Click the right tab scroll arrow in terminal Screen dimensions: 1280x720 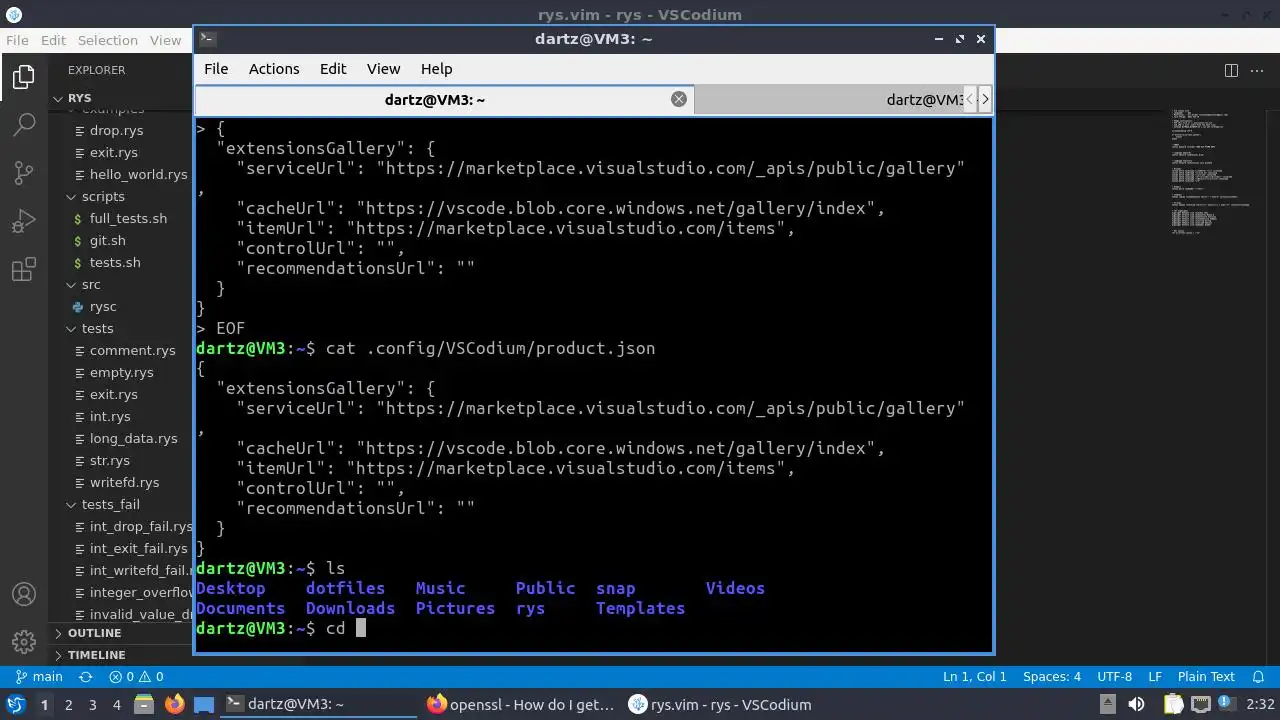985,99
